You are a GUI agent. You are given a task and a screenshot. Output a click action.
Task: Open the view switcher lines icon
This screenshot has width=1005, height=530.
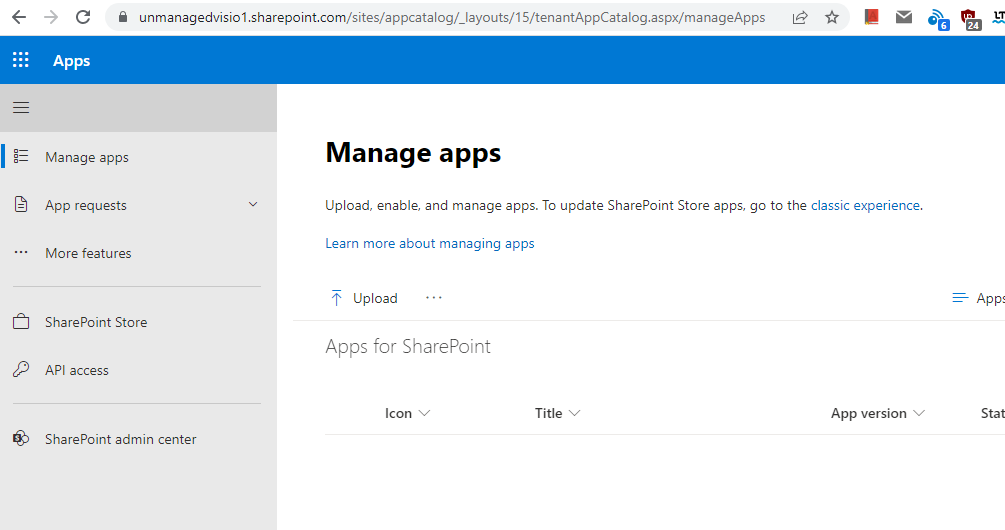960,298
